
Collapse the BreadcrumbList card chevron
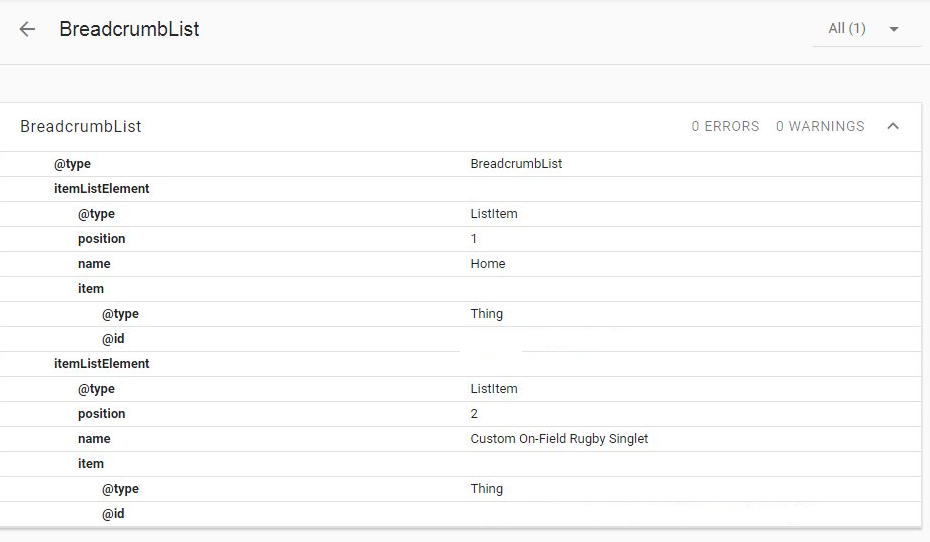[893, 126]
